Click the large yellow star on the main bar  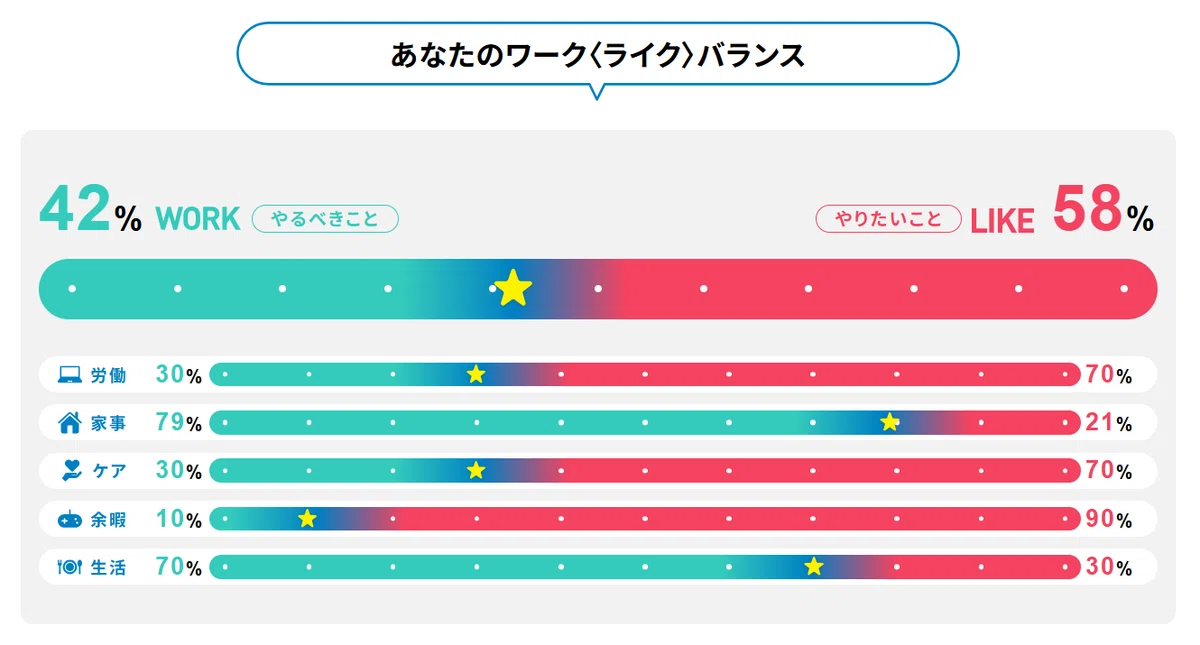(513, 288)
